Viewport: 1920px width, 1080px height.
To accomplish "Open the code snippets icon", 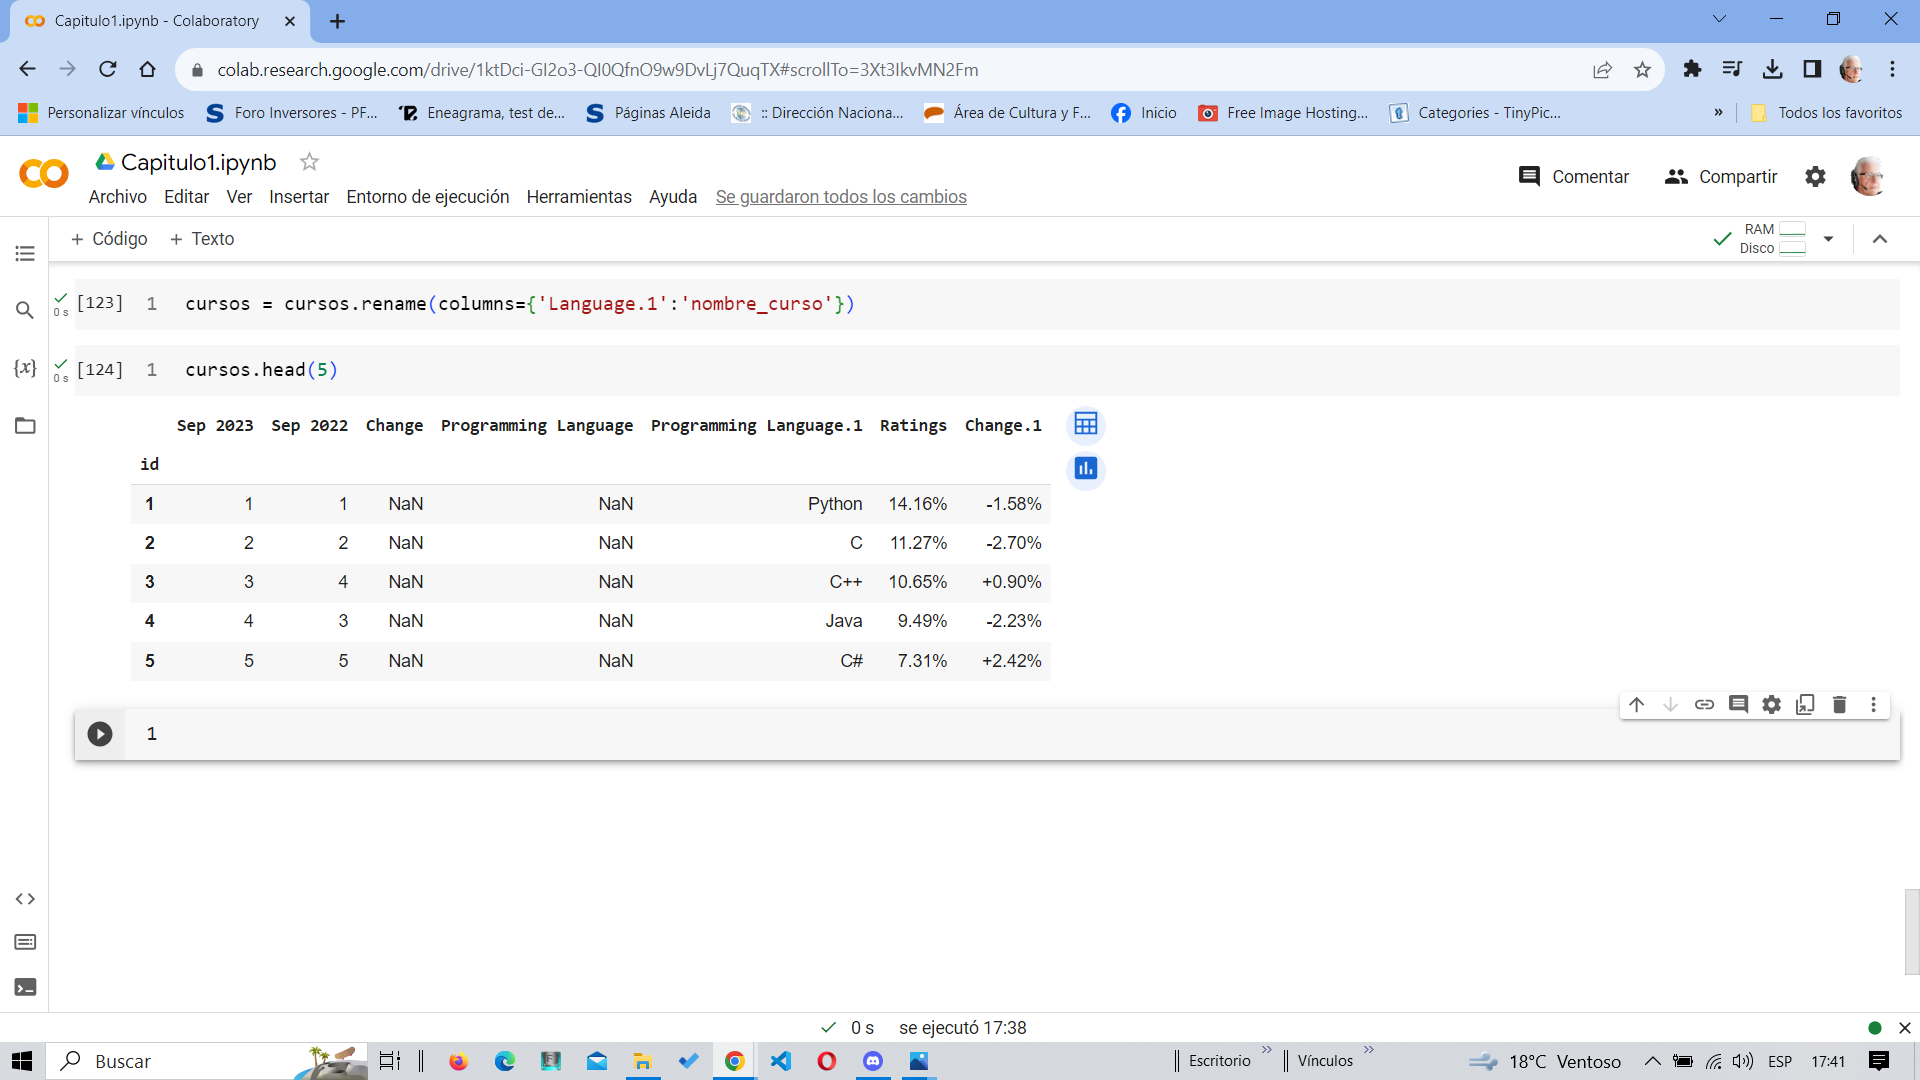I will (x=25, y=899).
